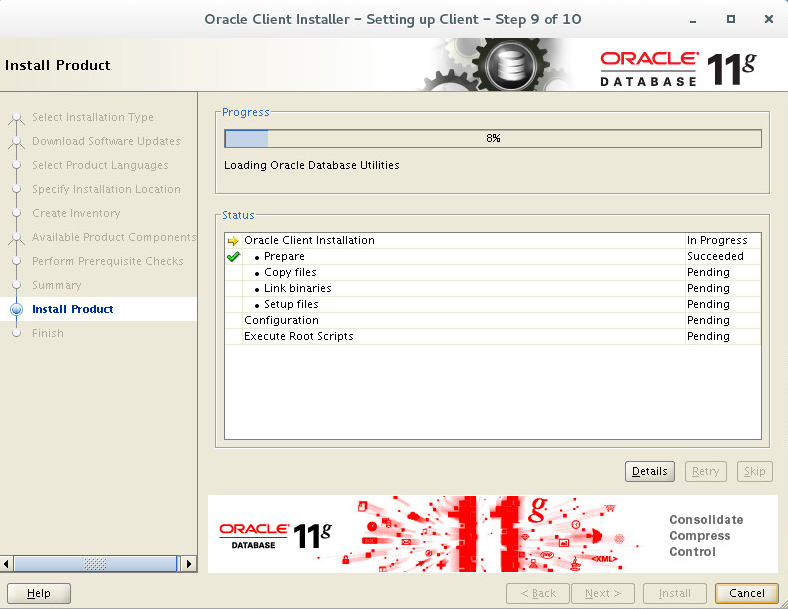Click Loading Oracle Database Utilities message
The image size is (788, 609).
(312, 165)
